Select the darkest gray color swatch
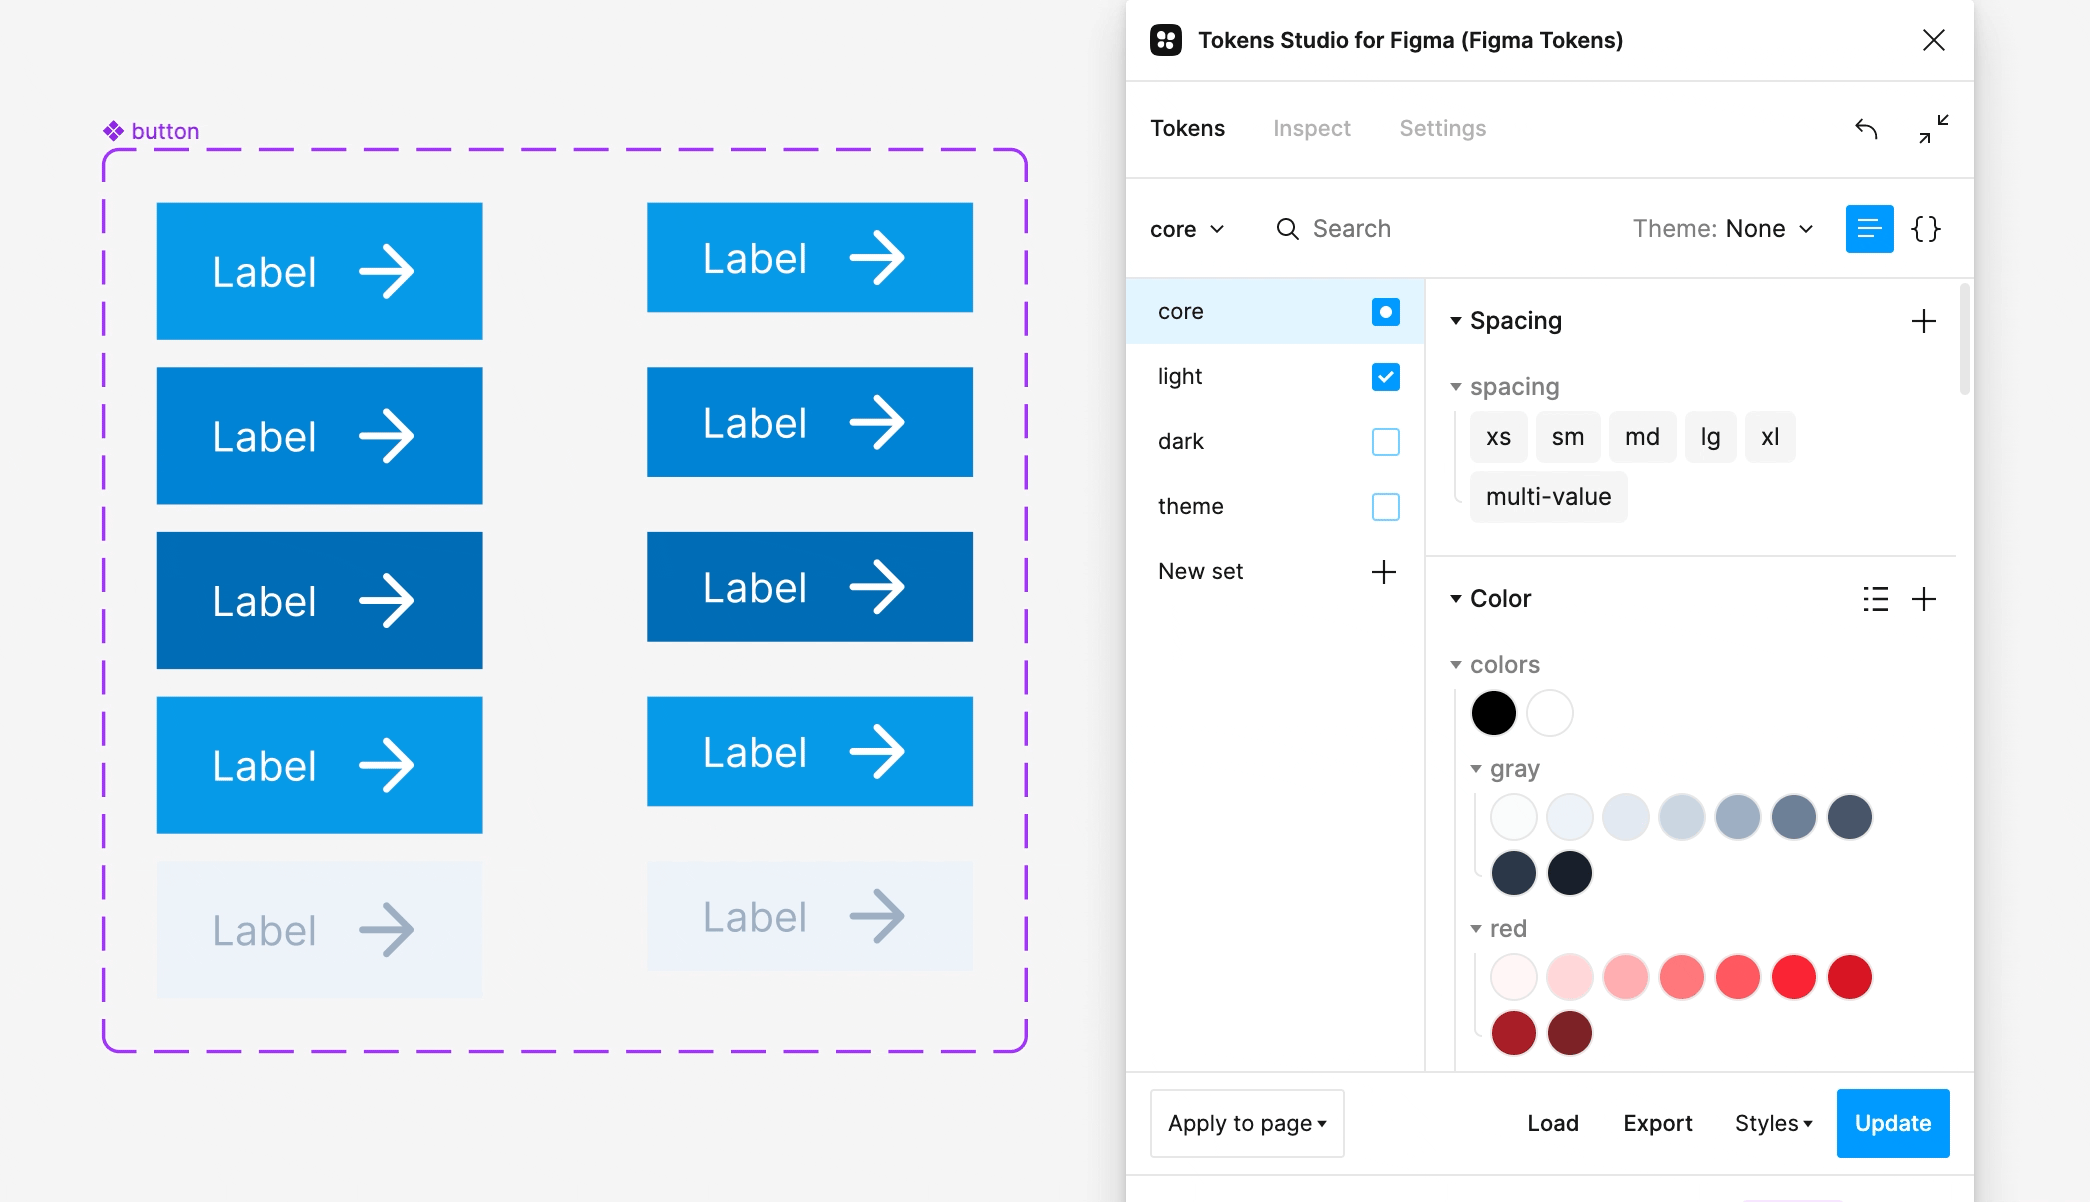This screenshot has height=1202, width=2090. pyautogui.click(x=1570, y=874)
